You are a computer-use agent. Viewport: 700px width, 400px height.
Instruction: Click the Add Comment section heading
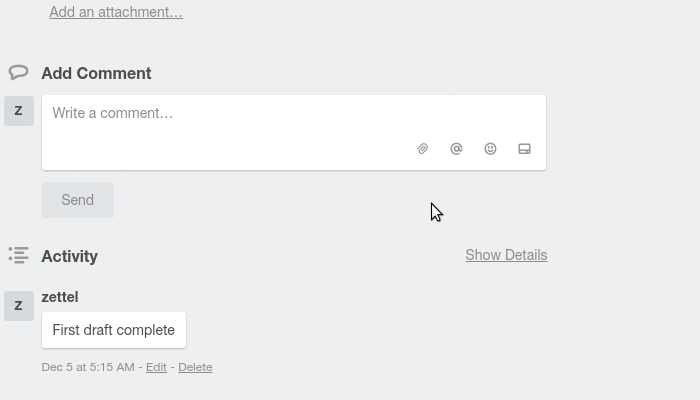click(x=96, y=73)
